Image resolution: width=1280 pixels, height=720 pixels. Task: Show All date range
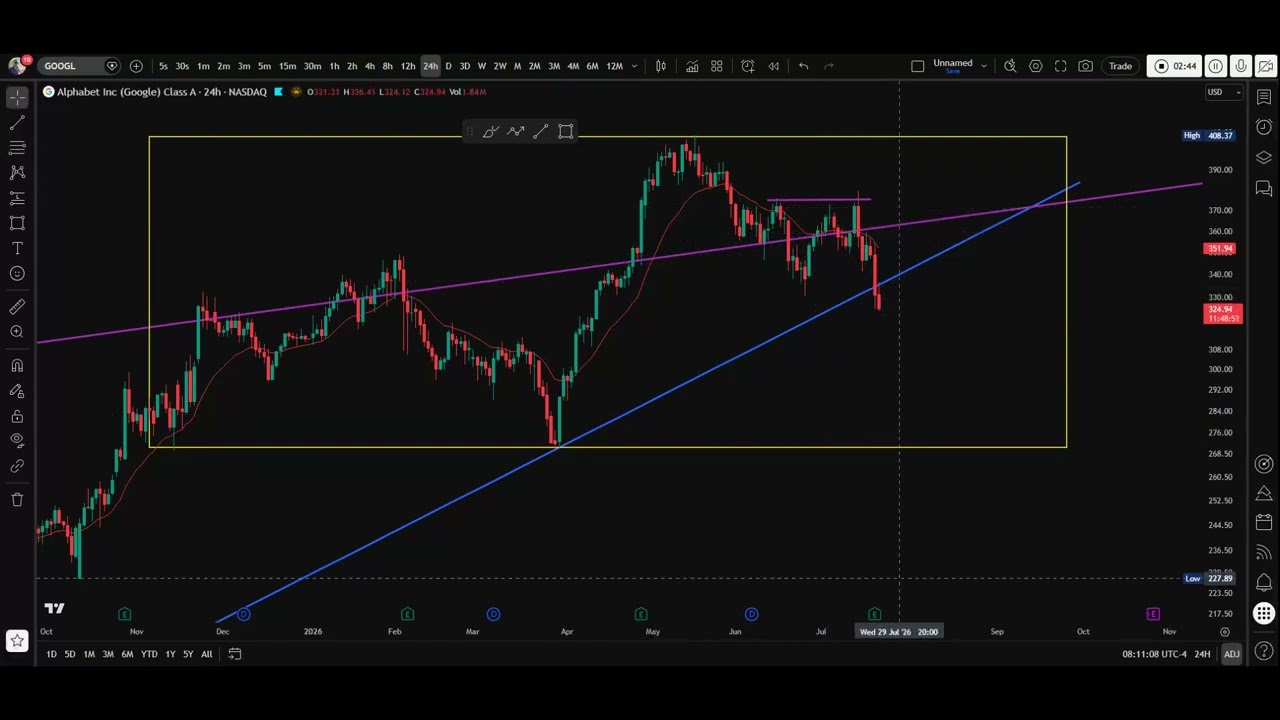[206, 654]
